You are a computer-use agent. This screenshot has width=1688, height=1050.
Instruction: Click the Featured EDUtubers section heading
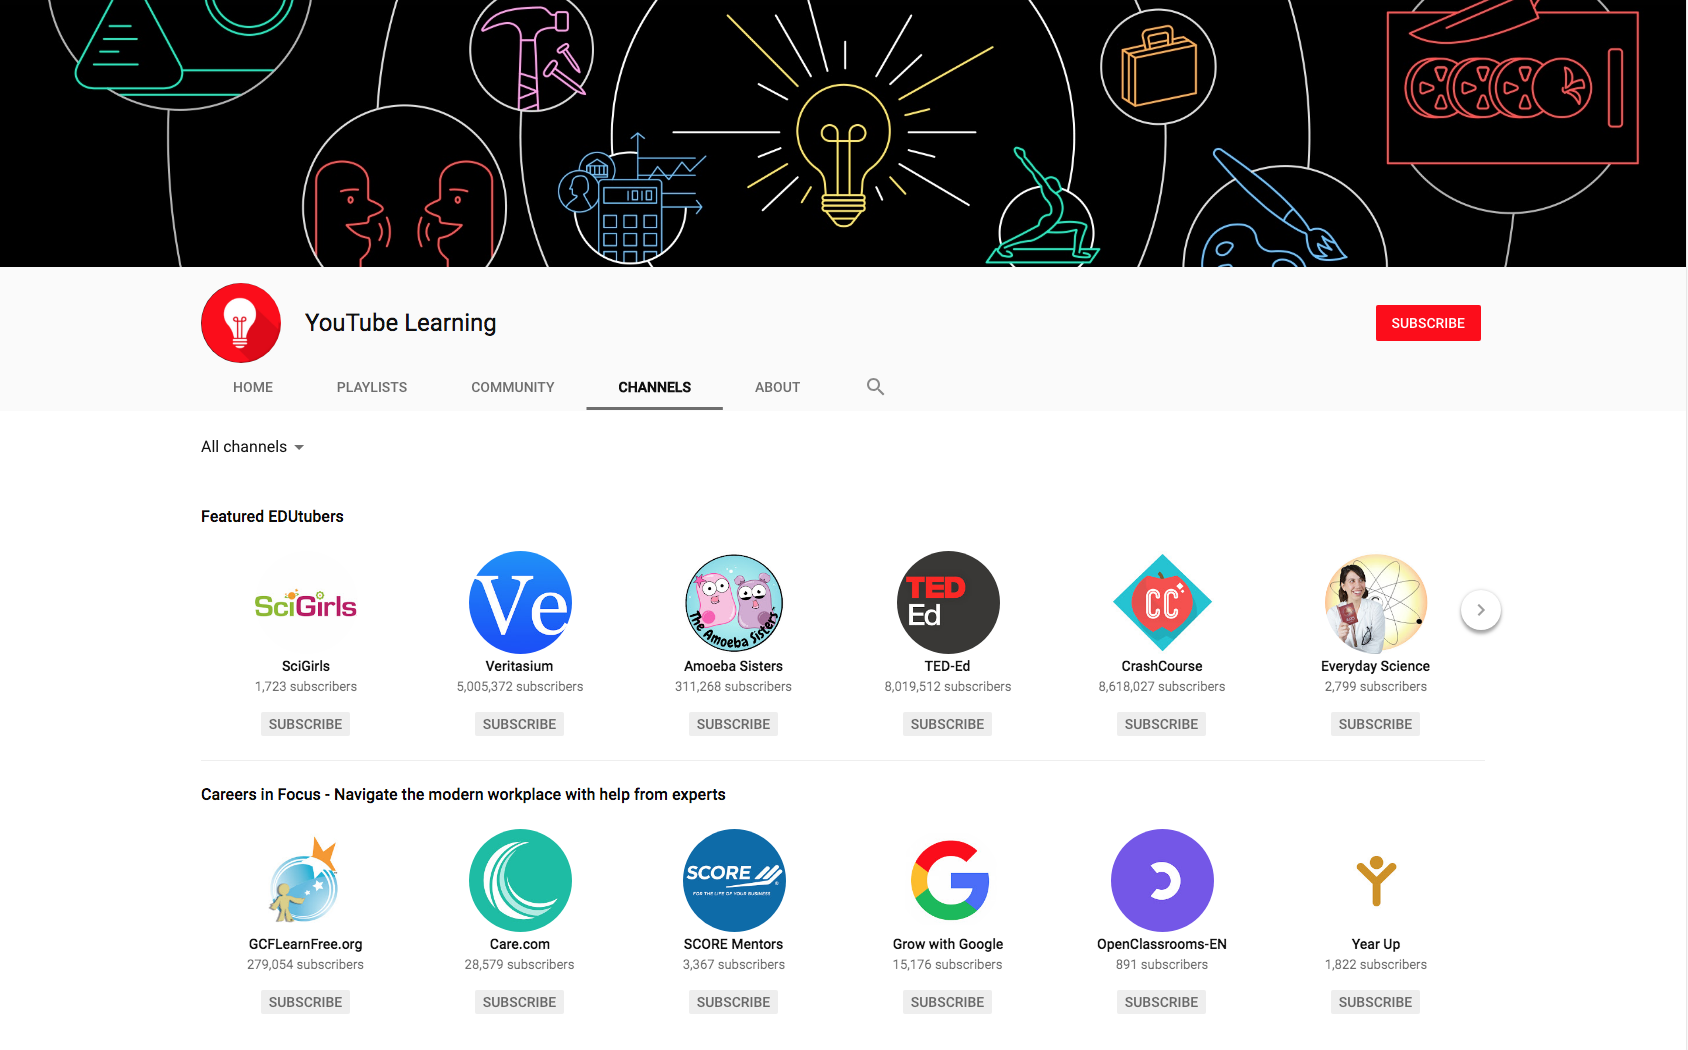[x=272, y=517]
